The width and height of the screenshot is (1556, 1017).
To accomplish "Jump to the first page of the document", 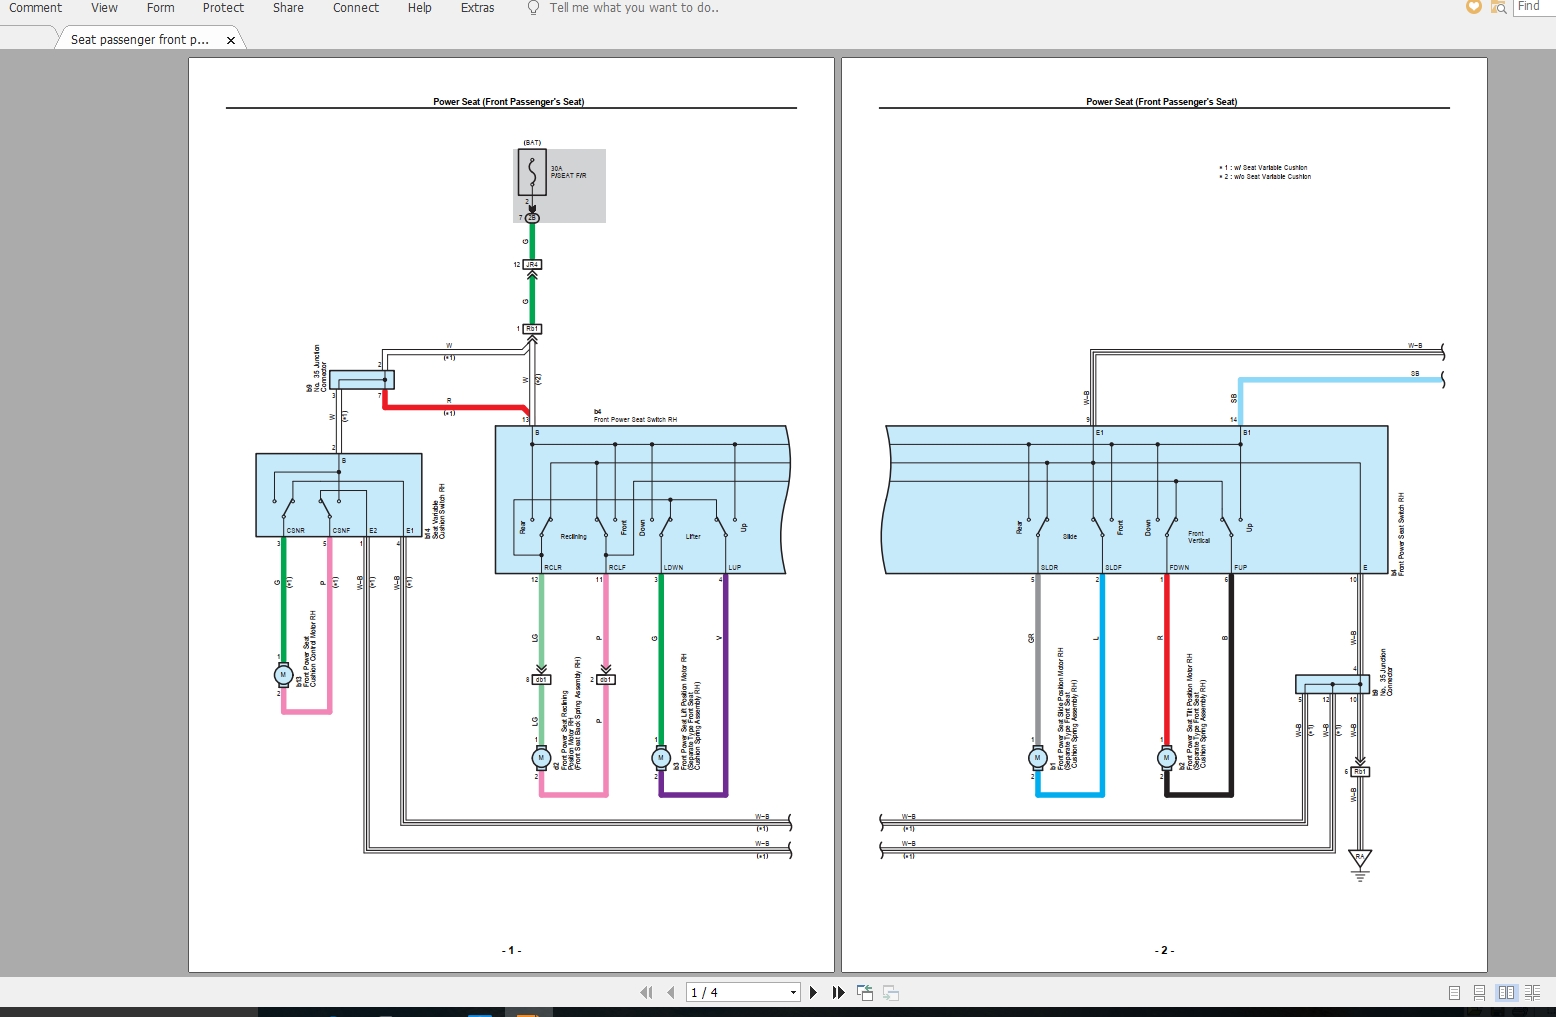I will (647, 992).
